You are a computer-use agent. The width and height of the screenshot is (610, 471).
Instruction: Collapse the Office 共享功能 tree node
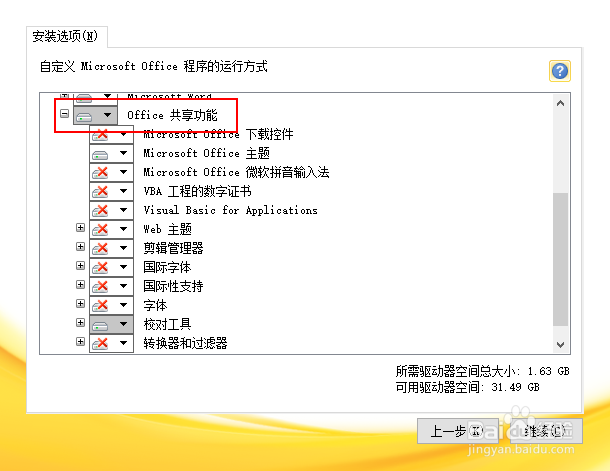pos(65,114)
